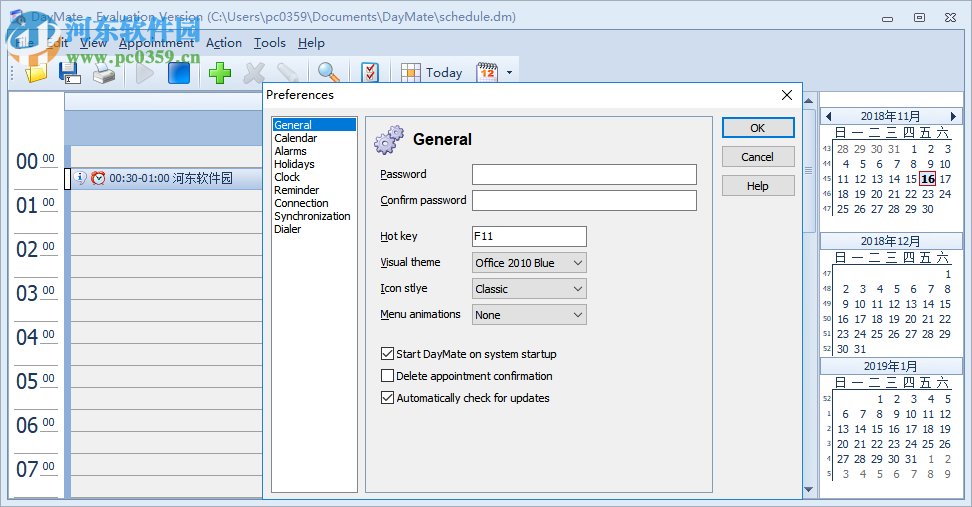Screen dimensions: 972x507
Task: Open the Tools menu
Action: (x=269, y=43)
